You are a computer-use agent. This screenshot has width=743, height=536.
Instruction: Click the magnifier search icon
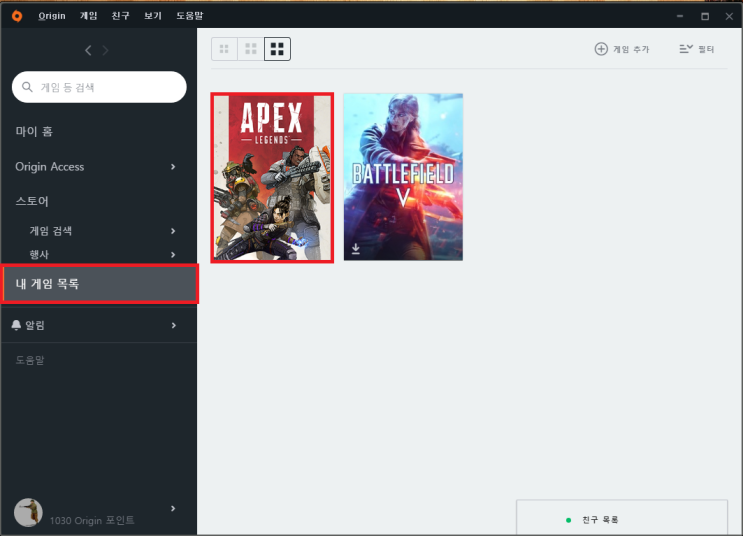(27, 87)
